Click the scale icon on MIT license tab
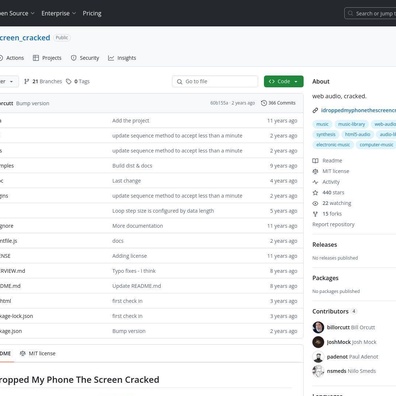 pyautogui.click(x=23, y=354)
